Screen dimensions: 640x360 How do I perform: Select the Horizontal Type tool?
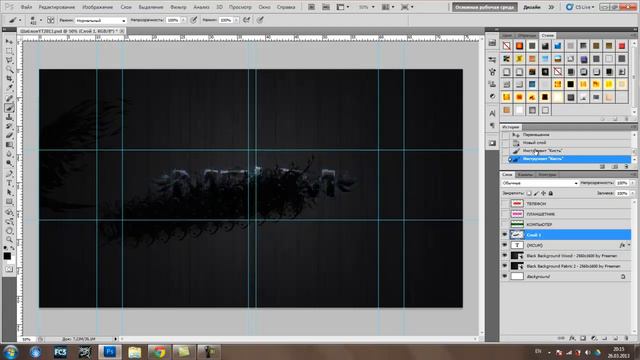[x=9, y=183]
